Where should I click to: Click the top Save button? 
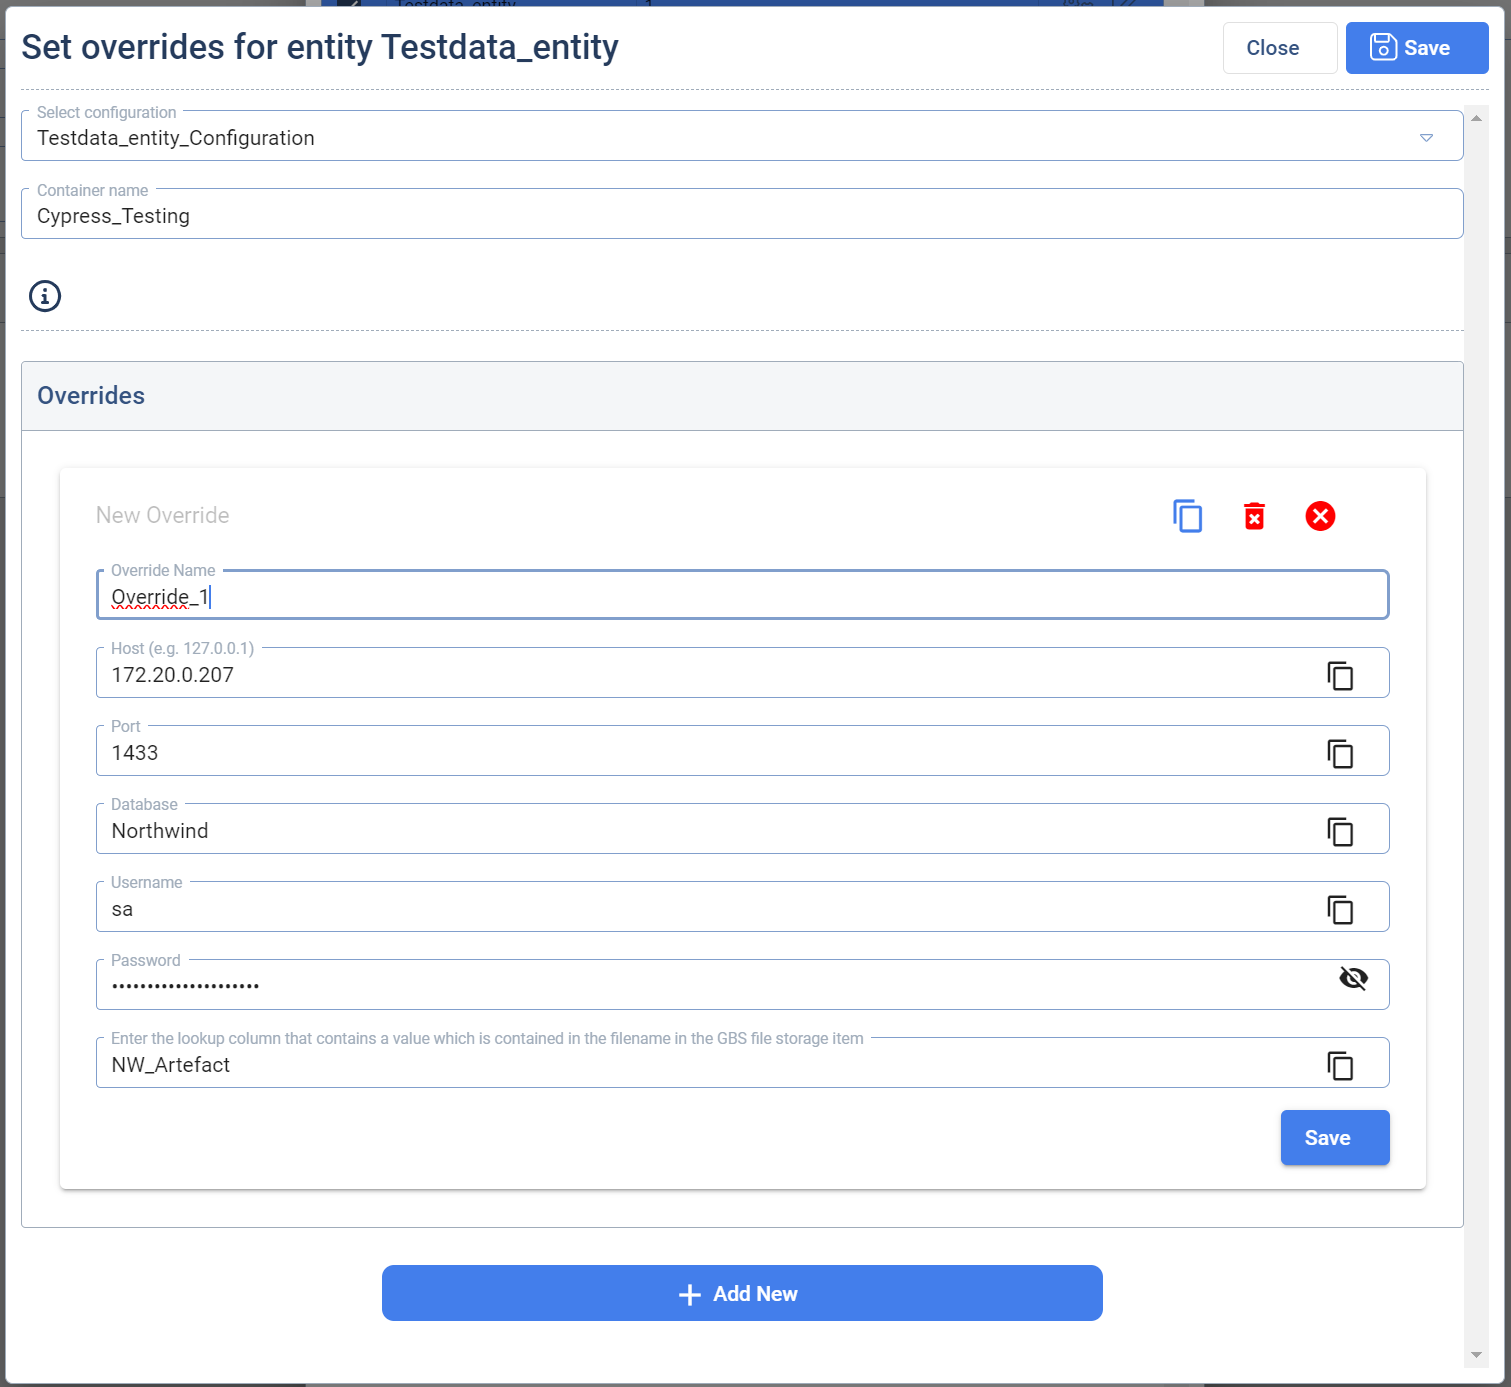coord(1417,48)
